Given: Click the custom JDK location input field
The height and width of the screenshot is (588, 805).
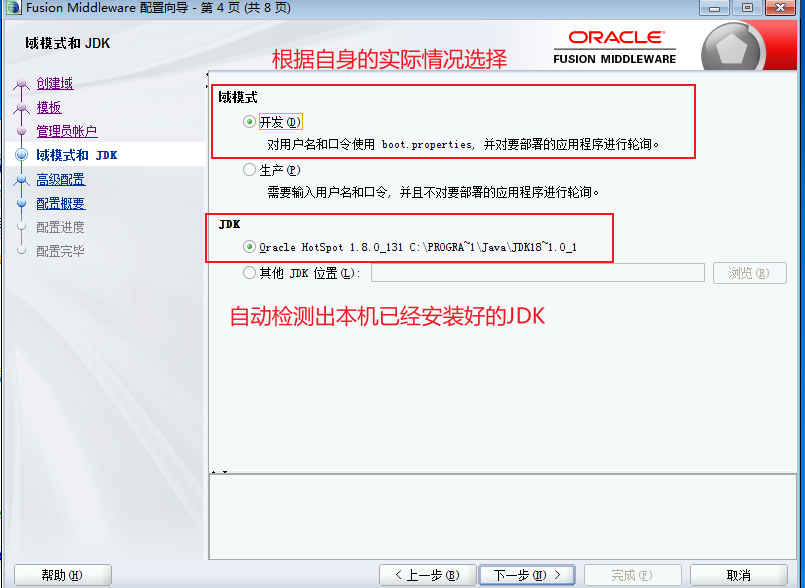Looking at the screenshot, I should 537,272.
